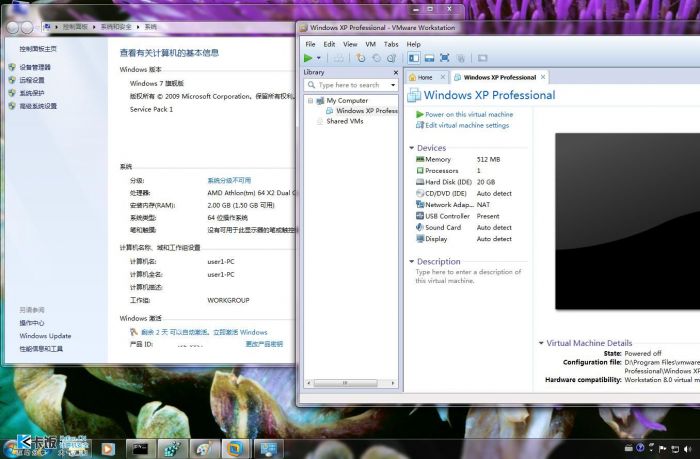Select the Memory device row
This screenshot has width=700, height=459.
click(458, 159)
